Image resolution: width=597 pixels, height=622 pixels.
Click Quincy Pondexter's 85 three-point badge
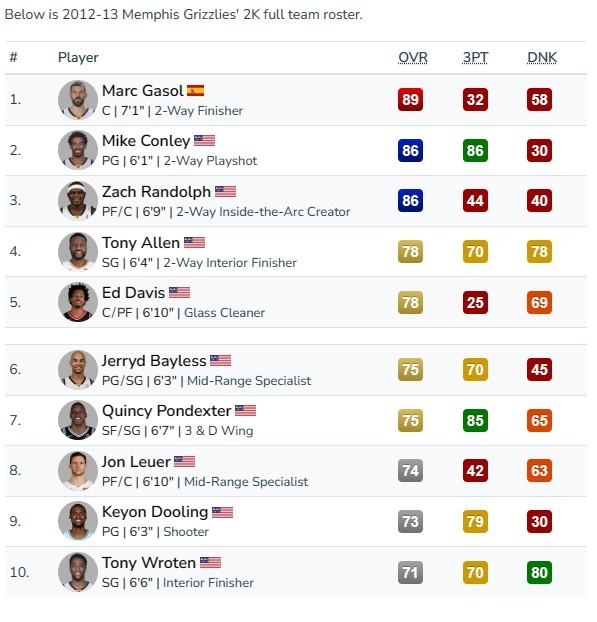[475, 420]
